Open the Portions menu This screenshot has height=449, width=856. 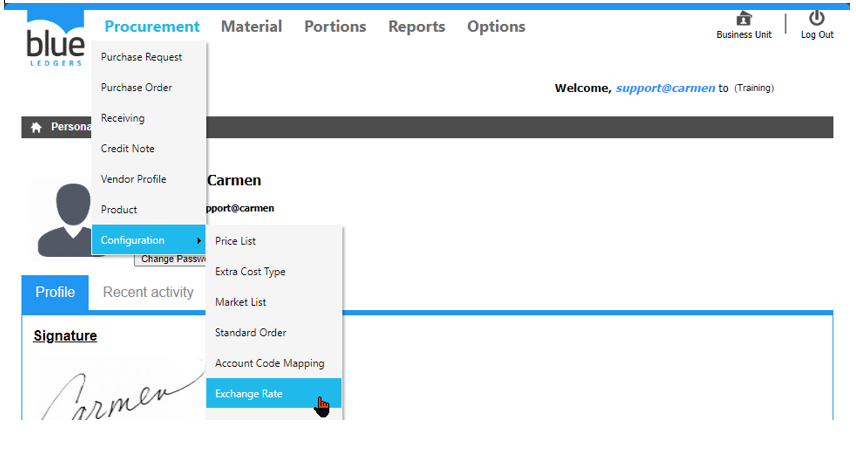coord(335,27)
